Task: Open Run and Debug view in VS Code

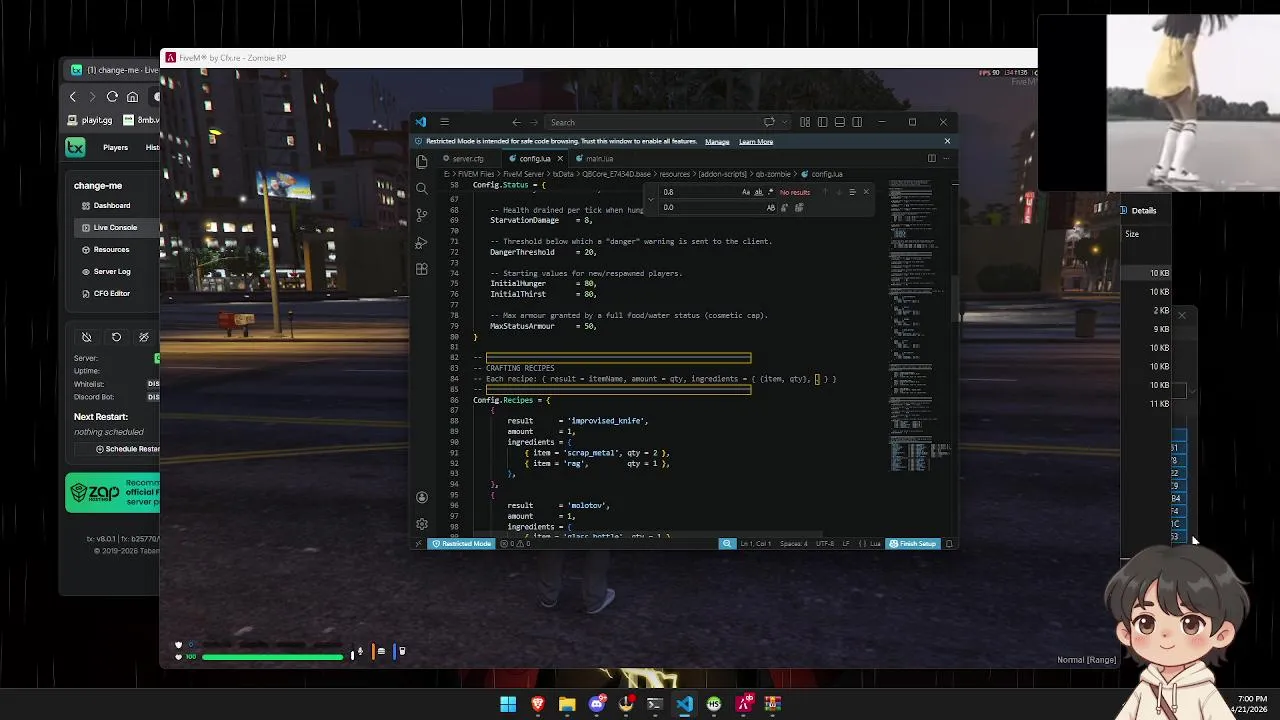Action: pyautogui.click(x=421, y=242)
